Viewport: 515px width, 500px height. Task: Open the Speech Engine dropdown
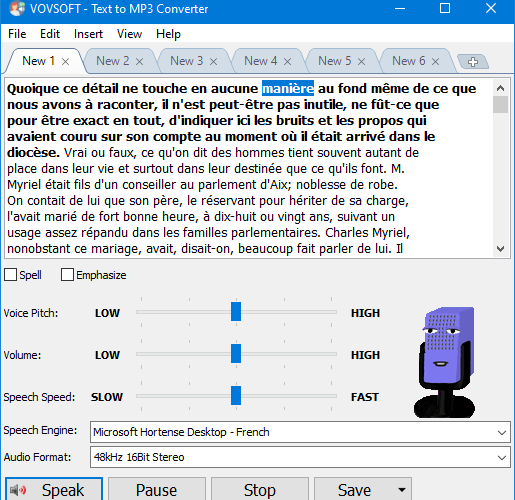click(x=300, y=432)
